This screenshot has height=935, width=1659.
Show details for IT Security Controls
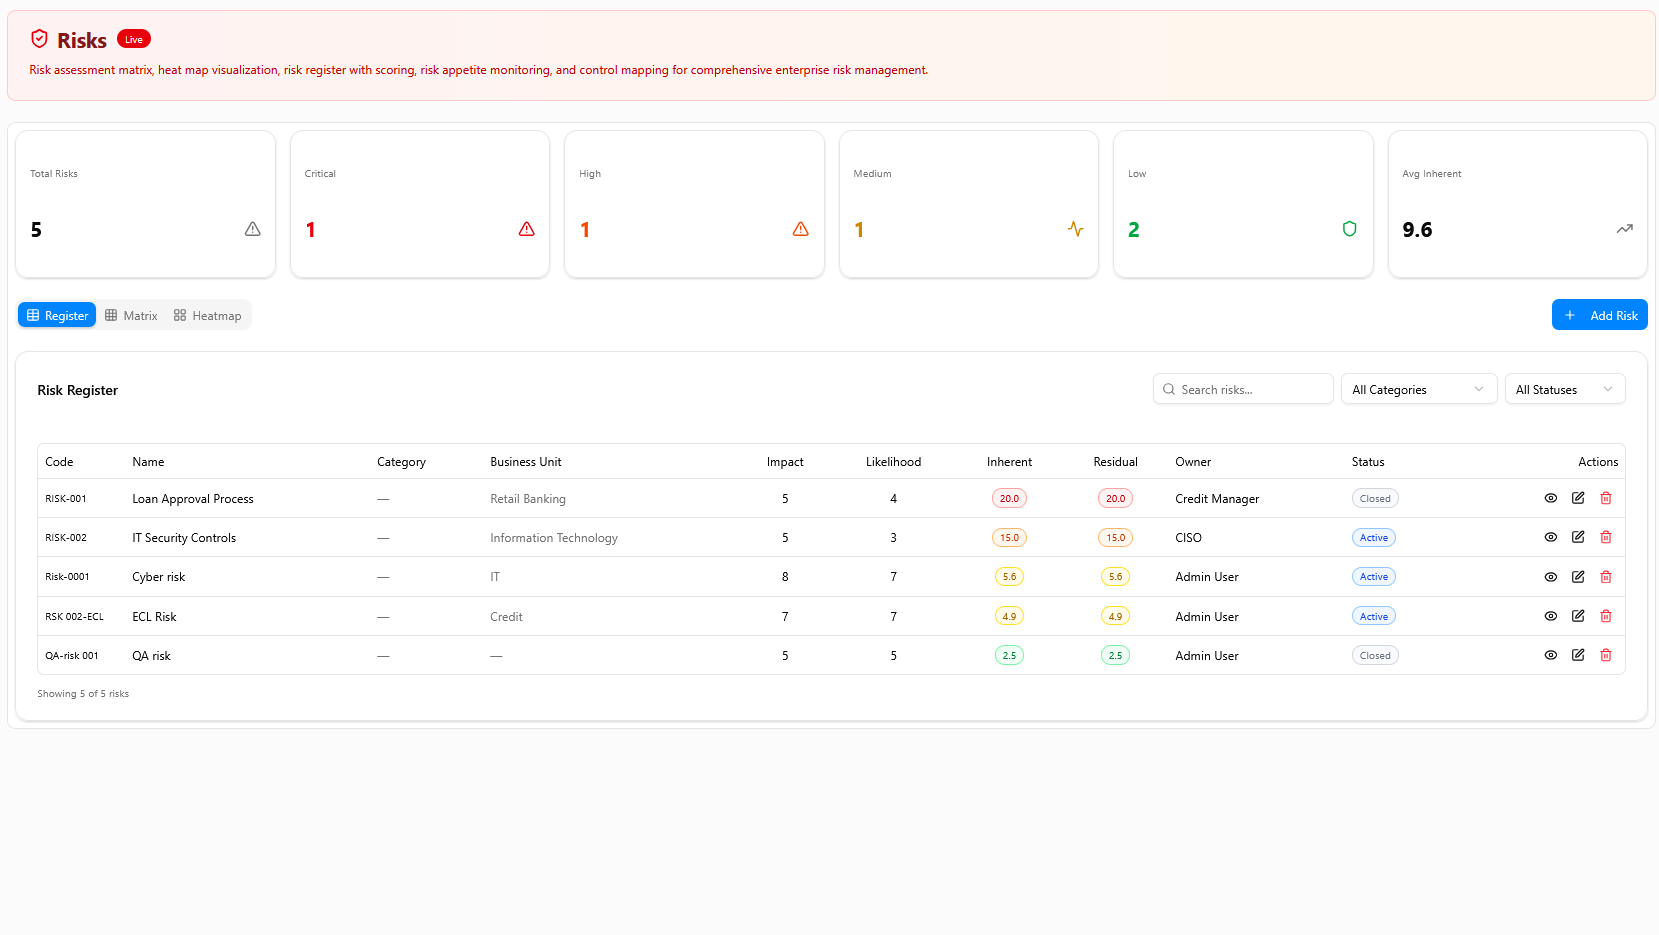click(x=1551, y=537)
